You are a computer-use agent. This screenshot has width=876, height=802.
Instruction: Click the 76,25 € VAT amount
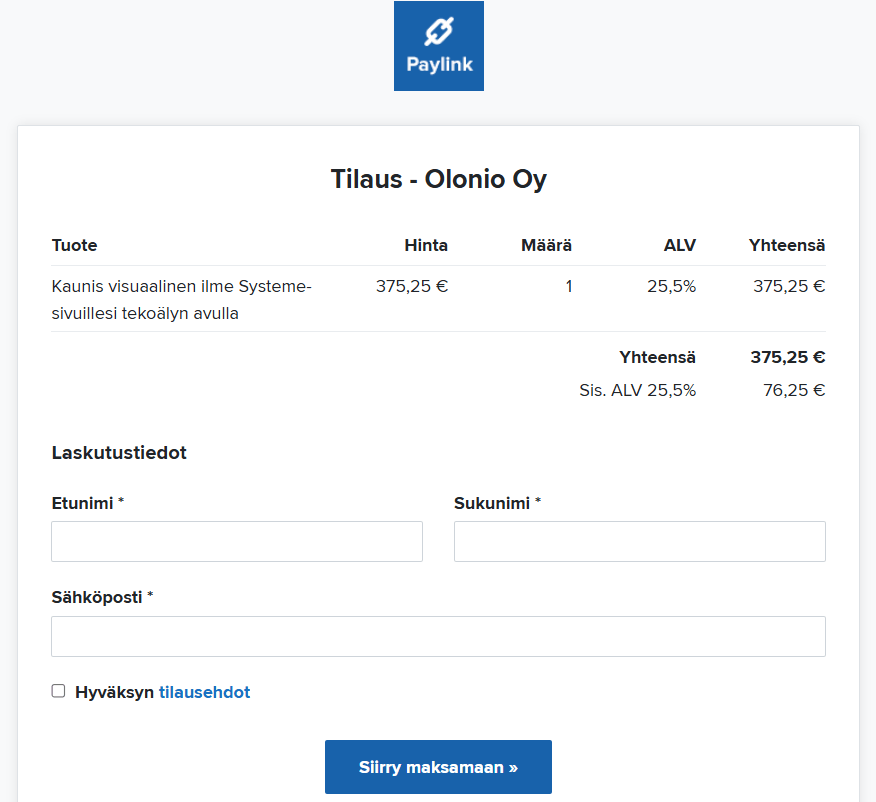[x=794, y=390]
